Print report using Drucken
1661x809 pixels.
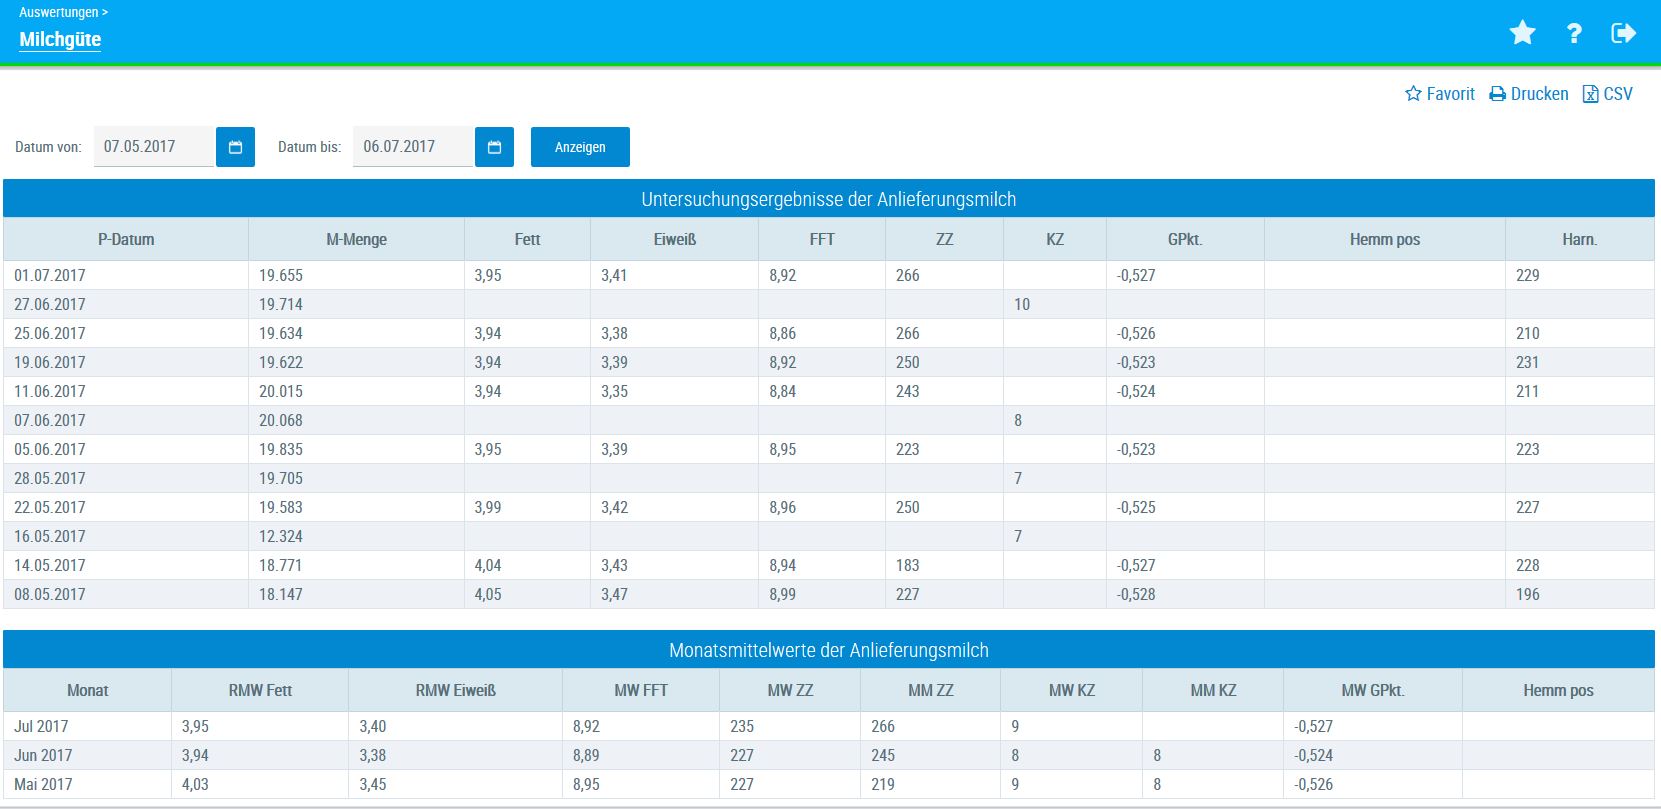click(1529, 94)
